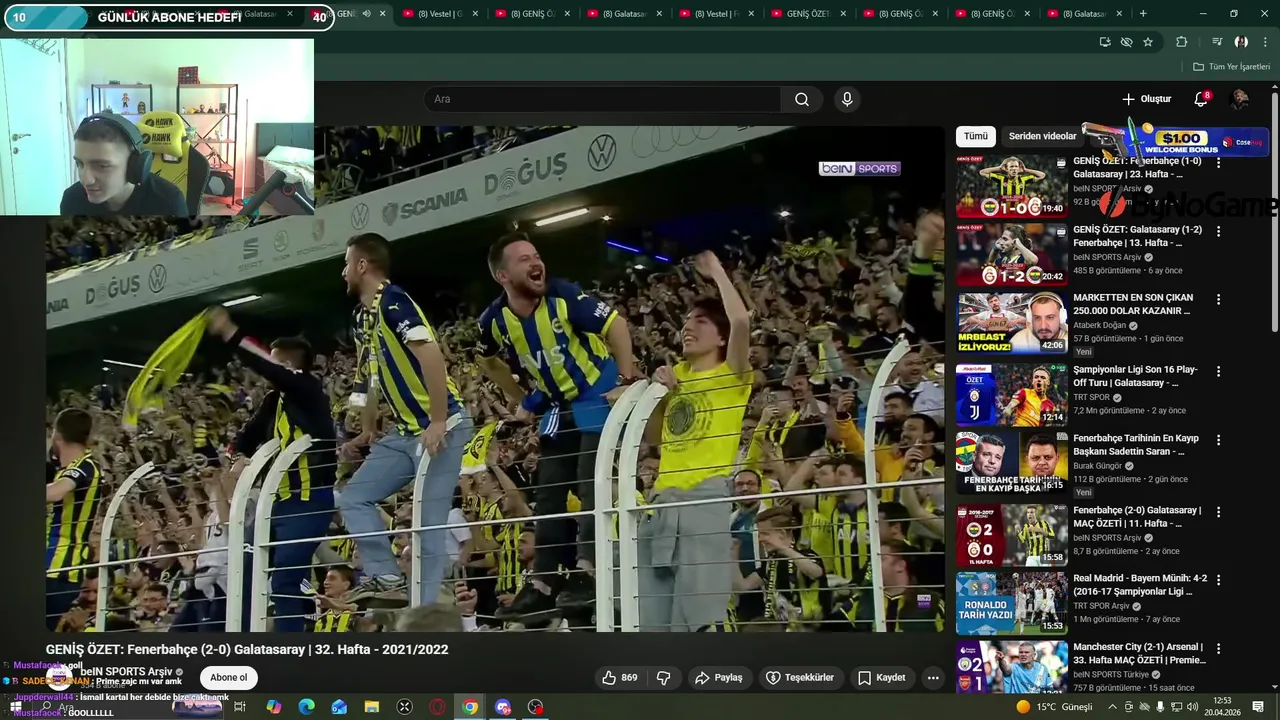Open Google Chrome taskbar icon
Screen dimensions: 1280x720
point(470,707)
